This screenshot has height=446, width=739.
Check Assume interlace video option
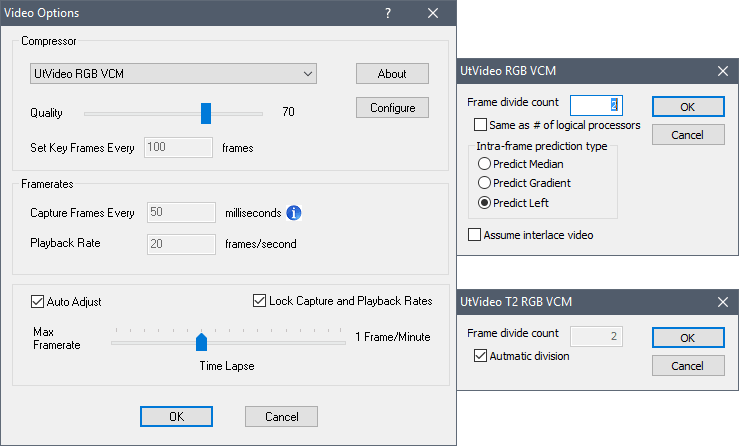click(474, 235)
